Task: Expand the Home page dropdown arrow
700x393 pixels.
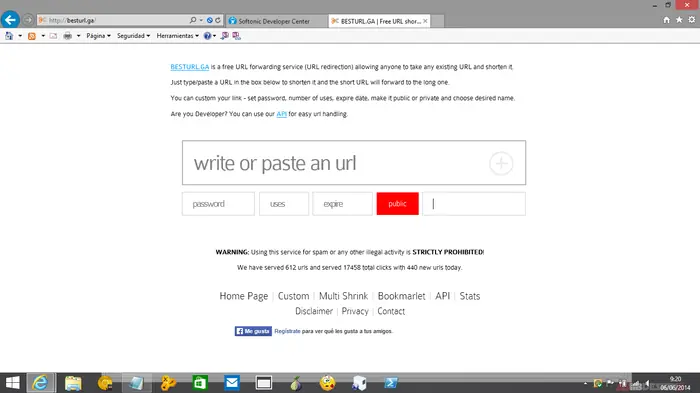Action: pos(20,36)
